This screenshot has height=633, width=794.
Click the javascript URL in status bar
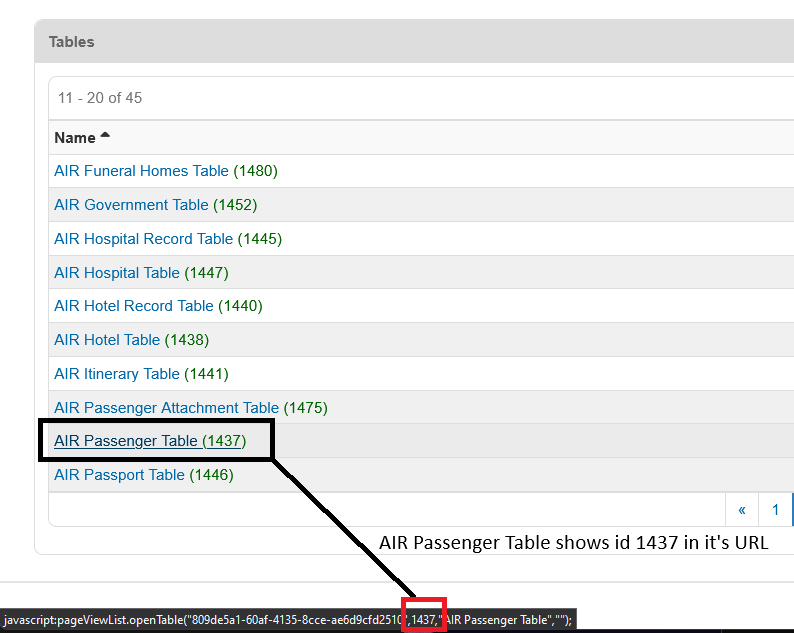point(200,620)
